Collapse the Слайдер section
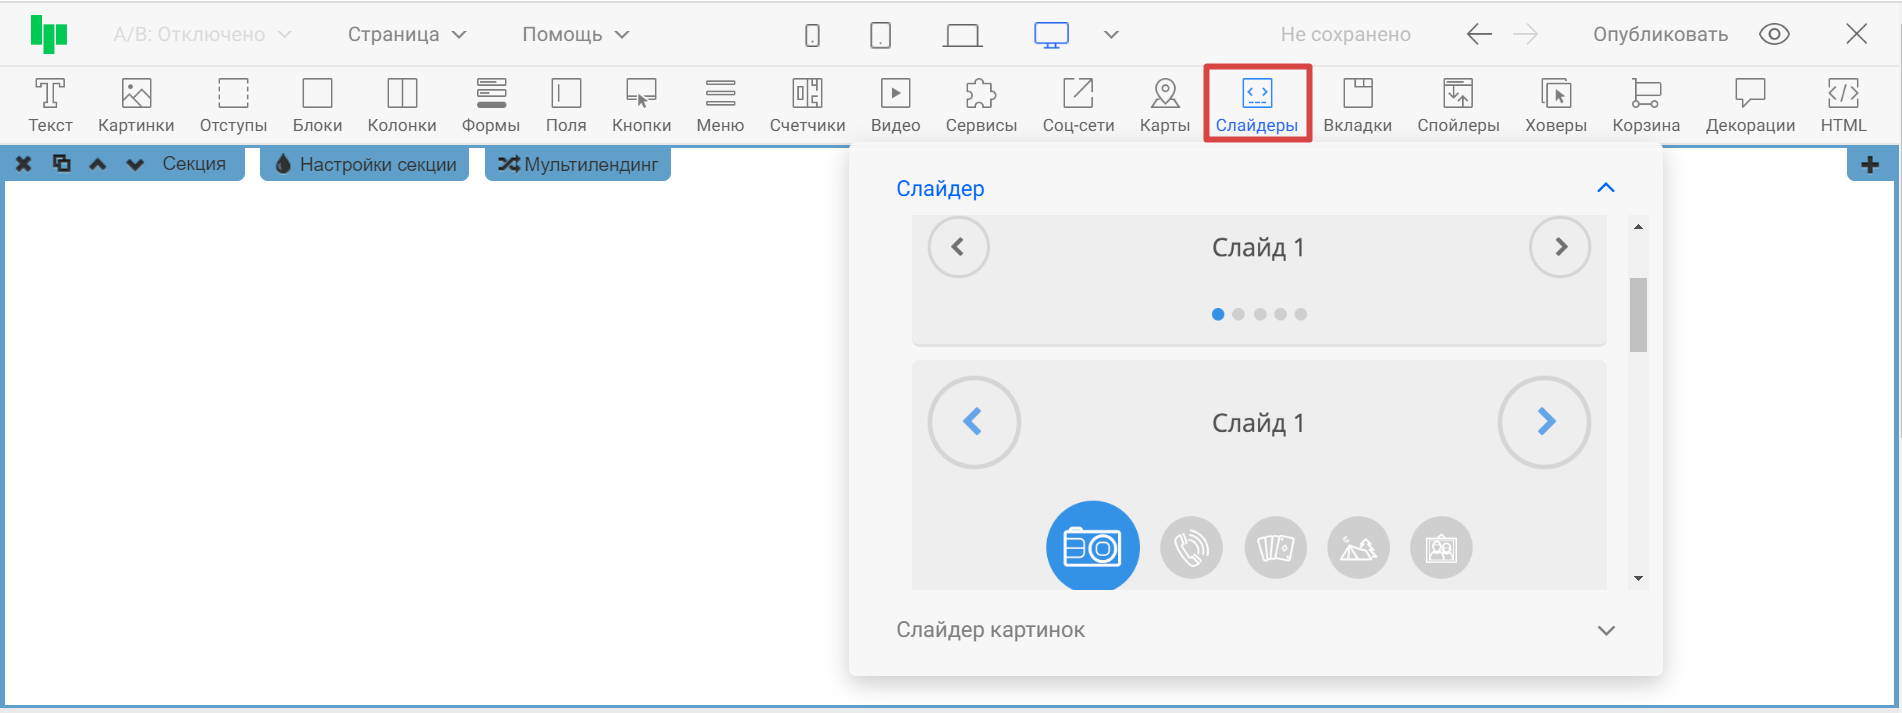 click(x=1605, y=188)
